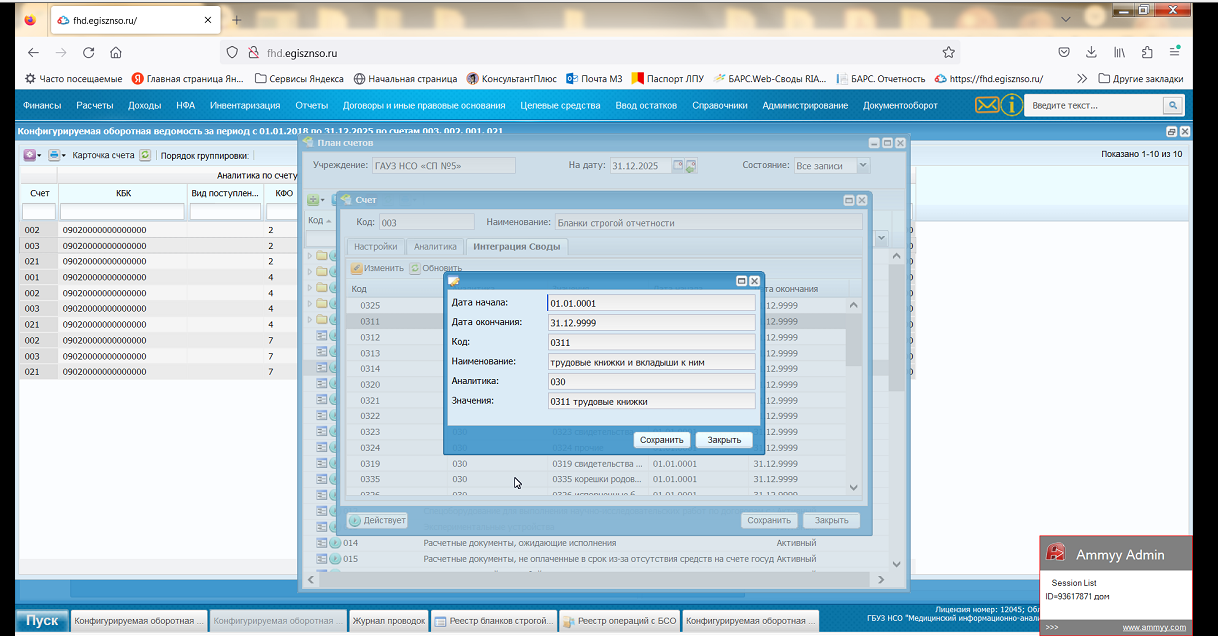The image size is (1218, 636).
Task: Click the green add icon in План счетов
Action: 313,201
